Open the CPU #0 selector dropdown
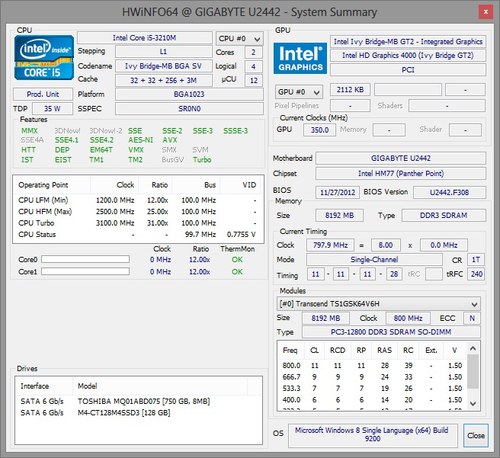The width and height of the screenshot is (500, 458). click(239, 39)
